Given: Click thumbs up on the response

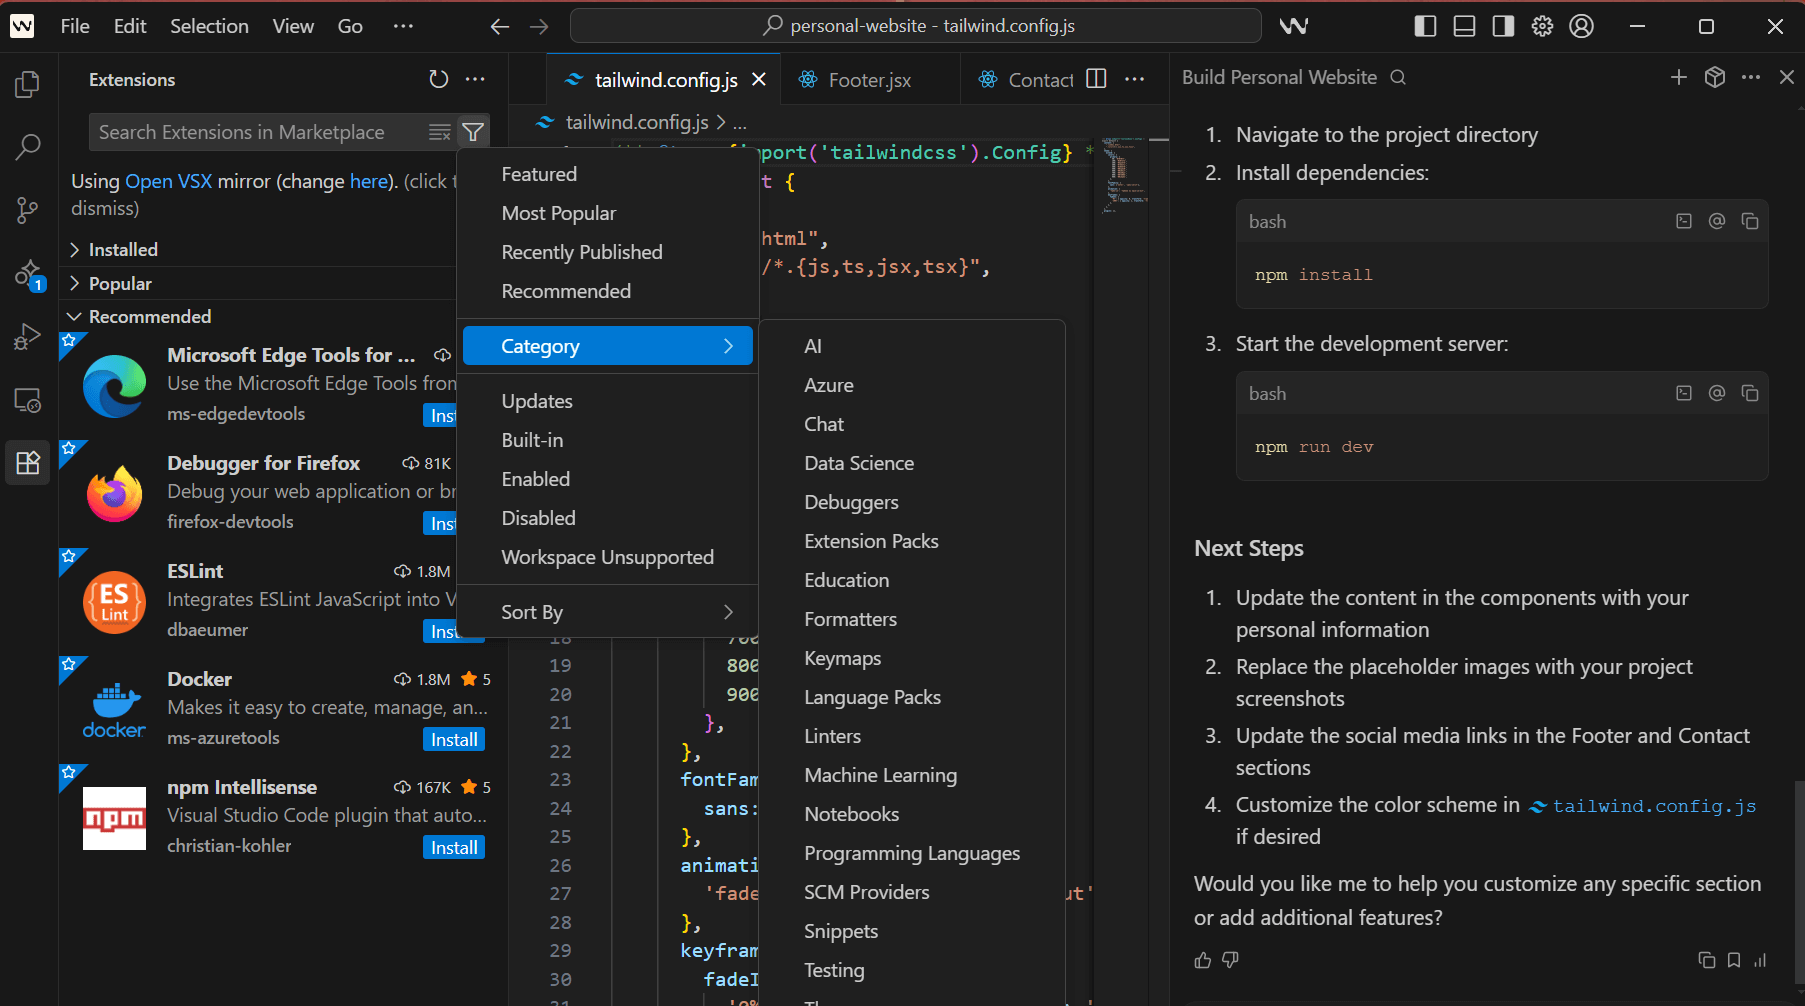Looking at the screenshot, I should pos(1202,960).
